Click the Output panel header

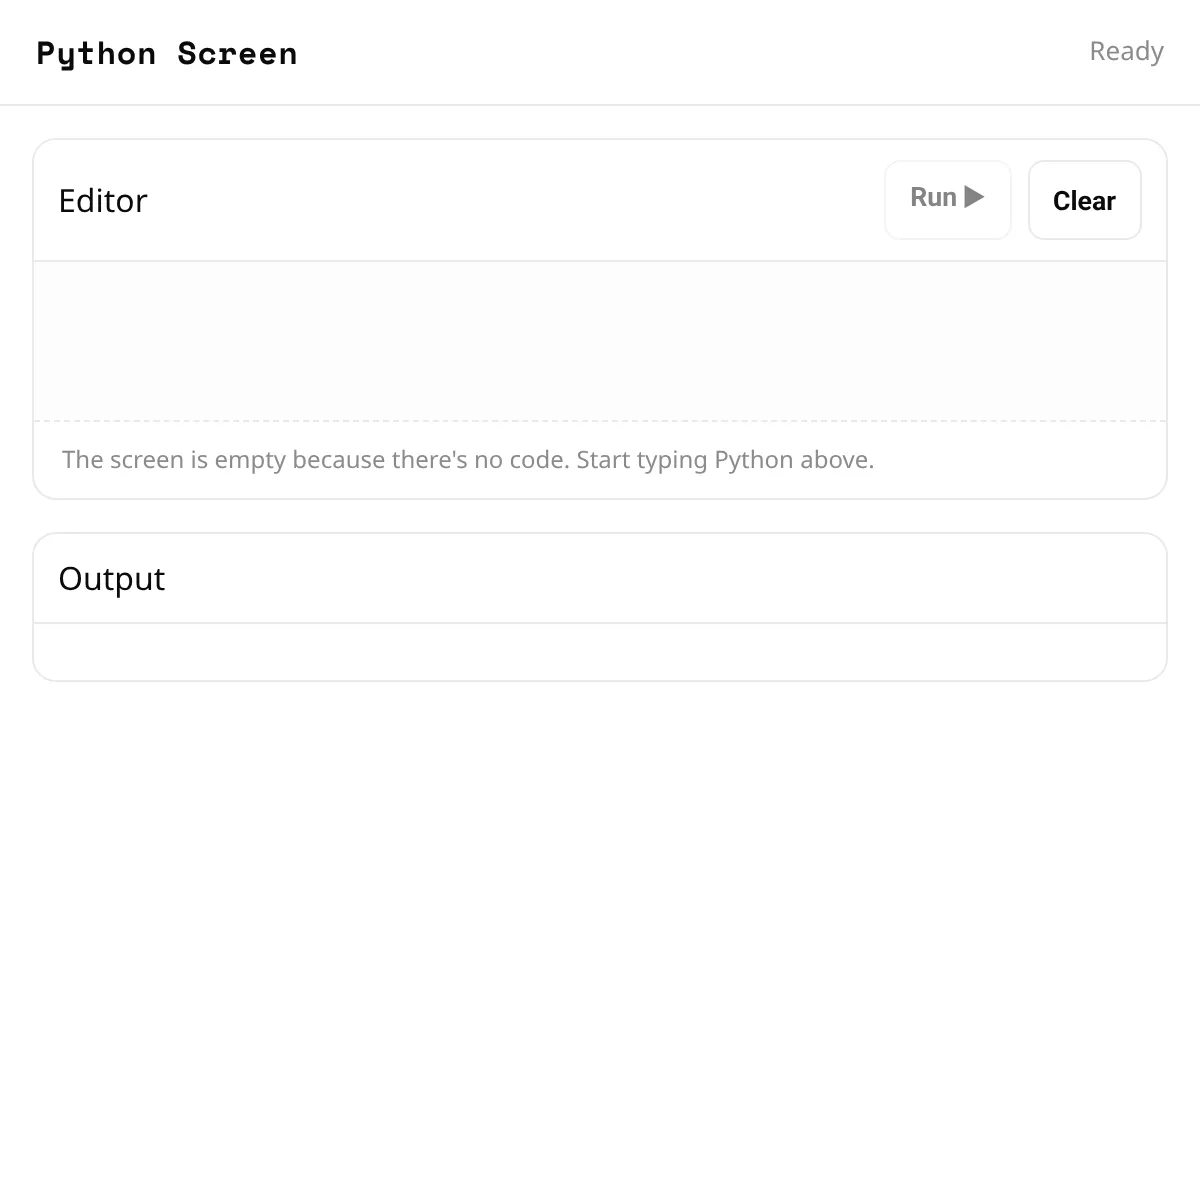tap(112, 578)
